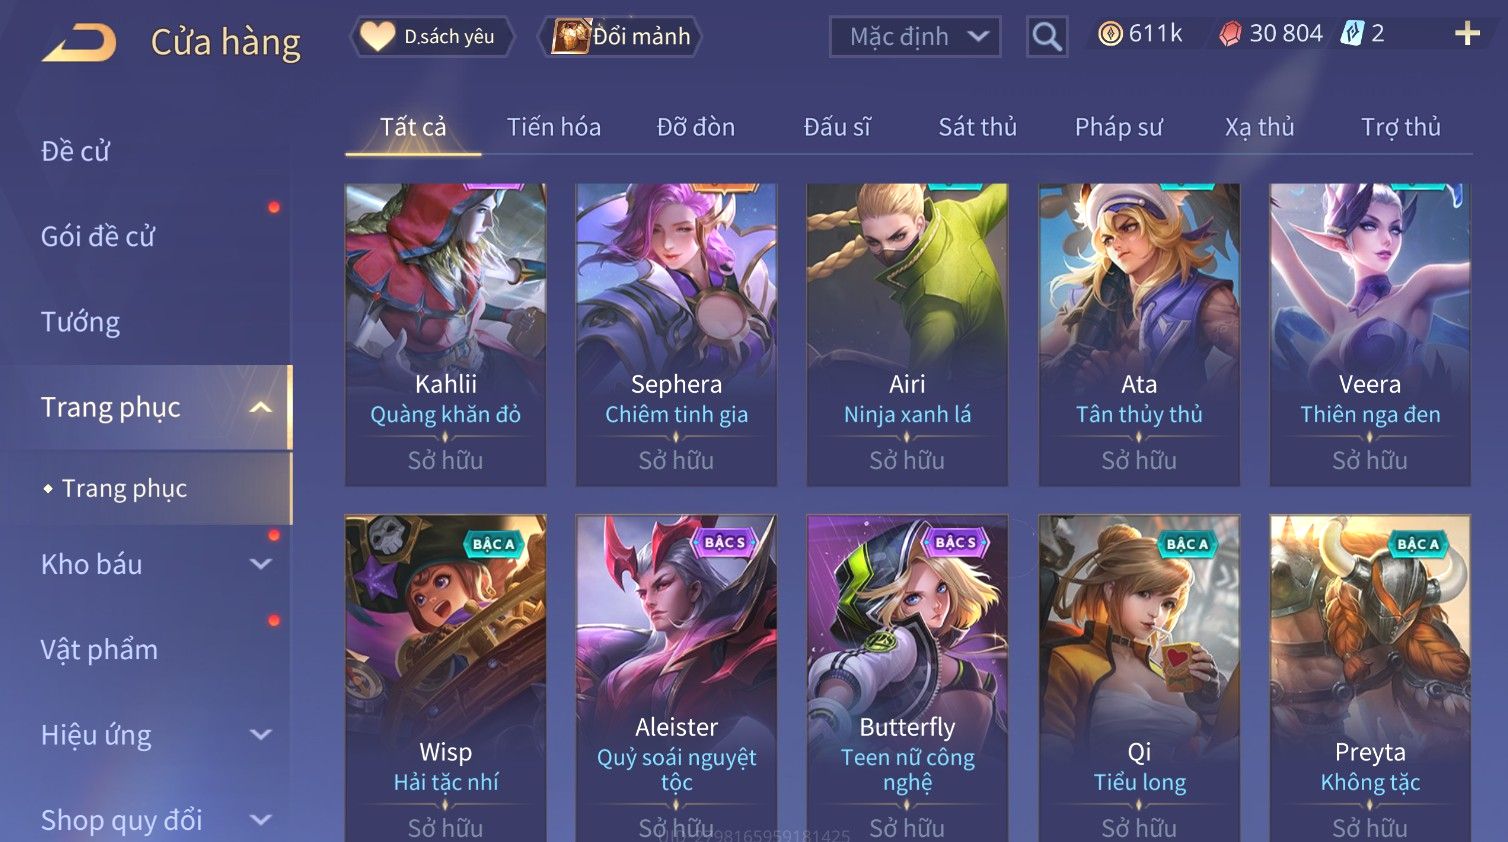Expand the Kho báu sidebar section
Screen dimensions: 1508x842
pos(260,564)
